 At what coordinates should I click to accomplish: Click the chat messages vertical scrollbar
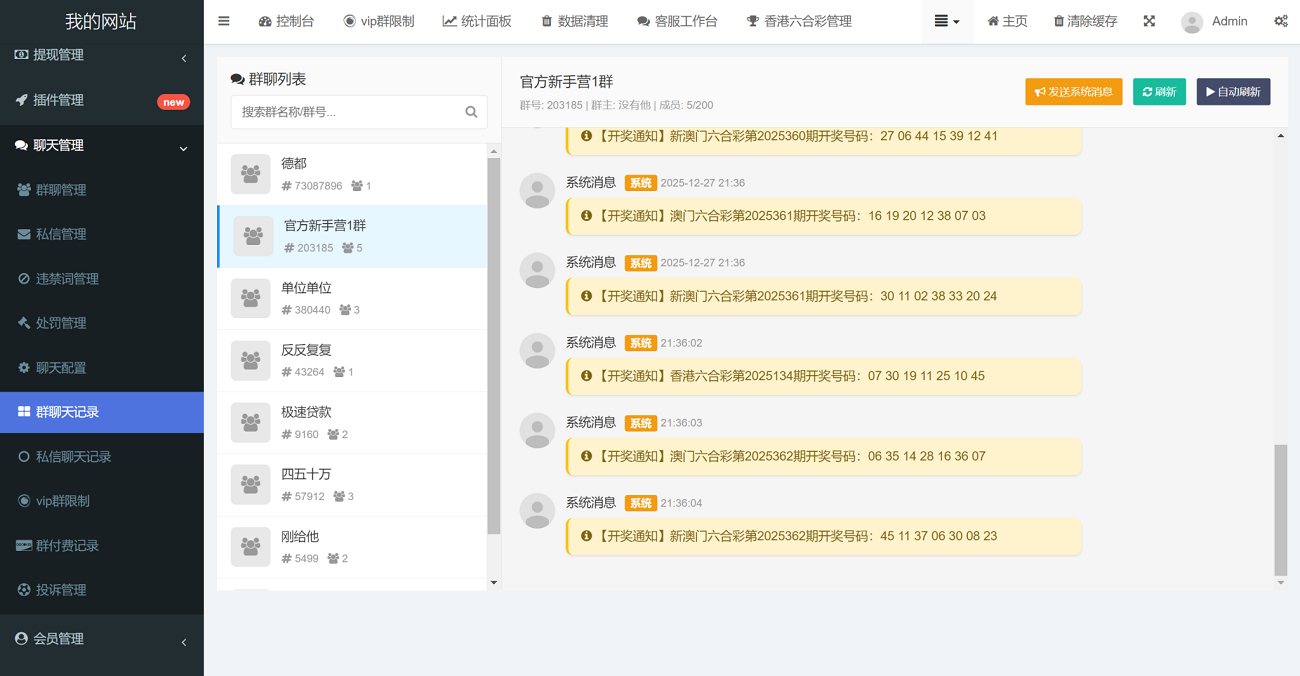coord(1281,510)
